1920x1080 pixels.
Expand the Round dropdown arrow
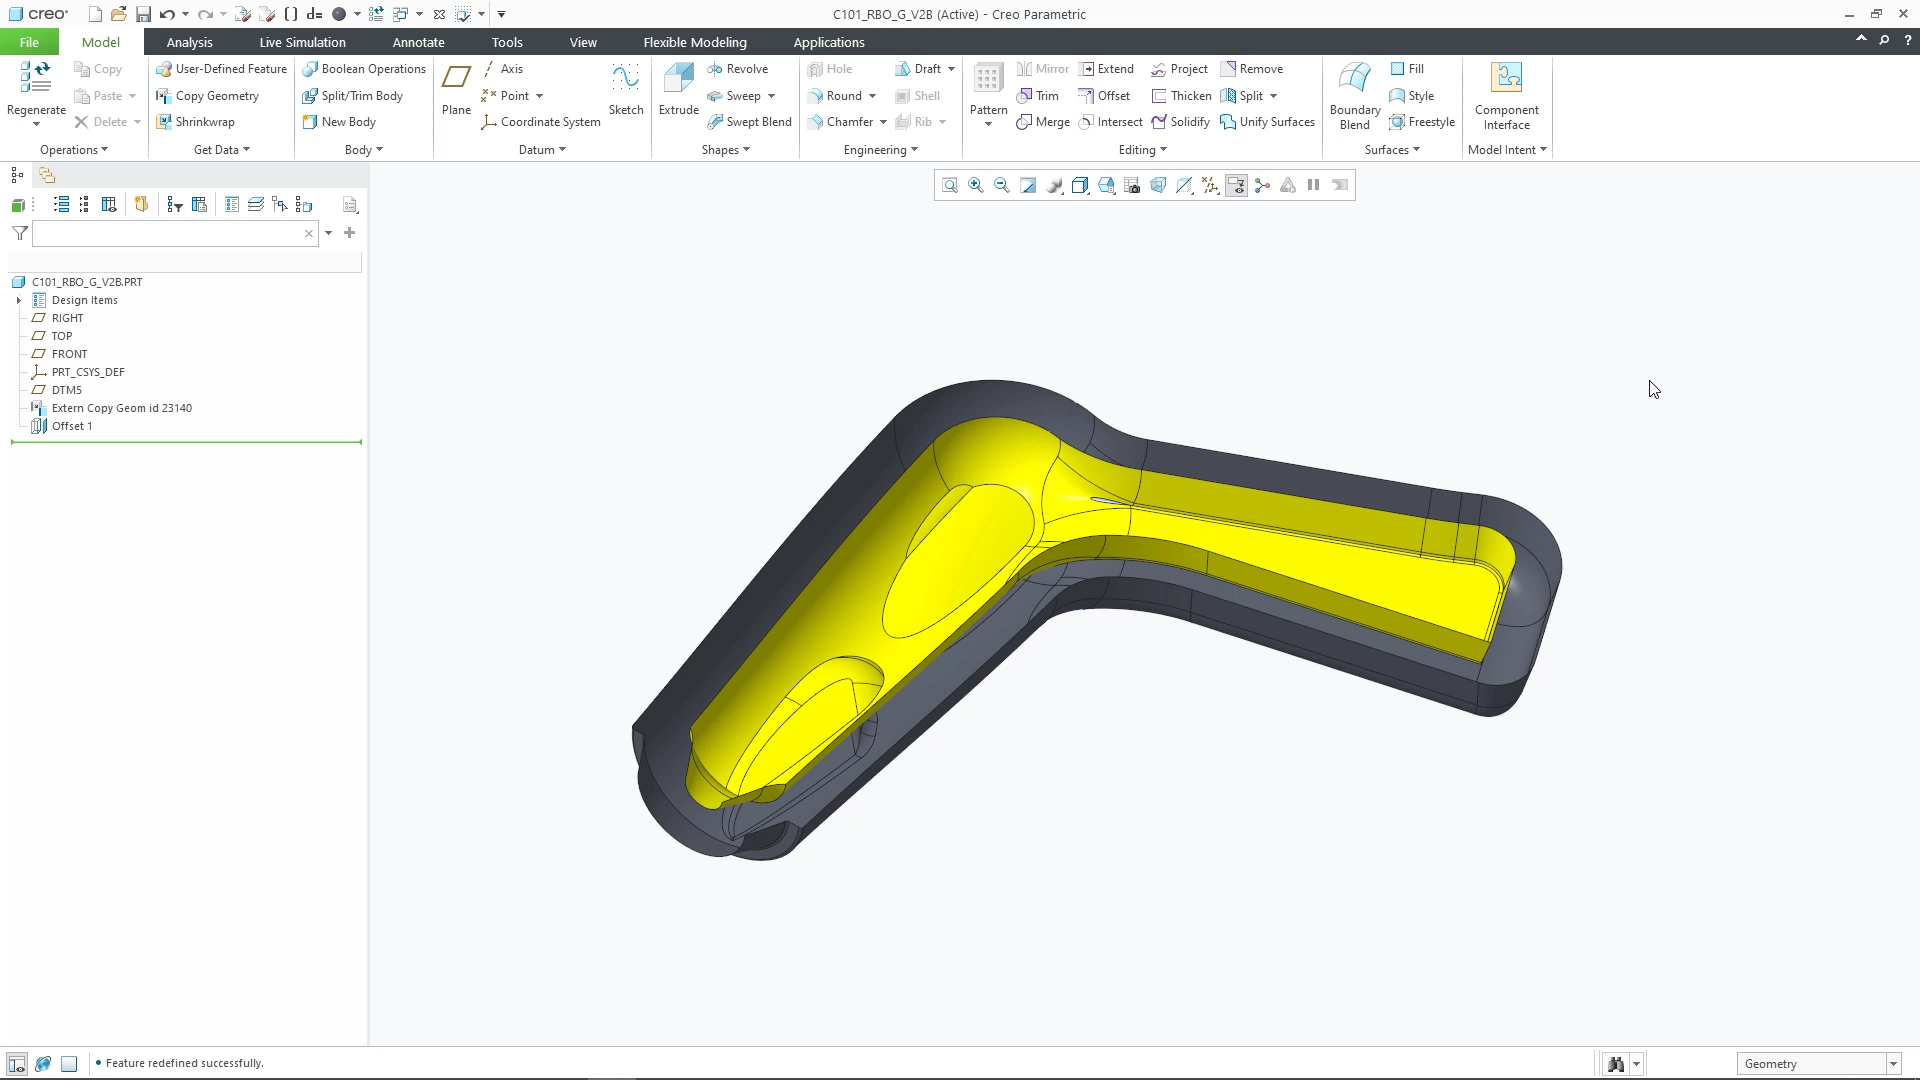tap(872, 96)
